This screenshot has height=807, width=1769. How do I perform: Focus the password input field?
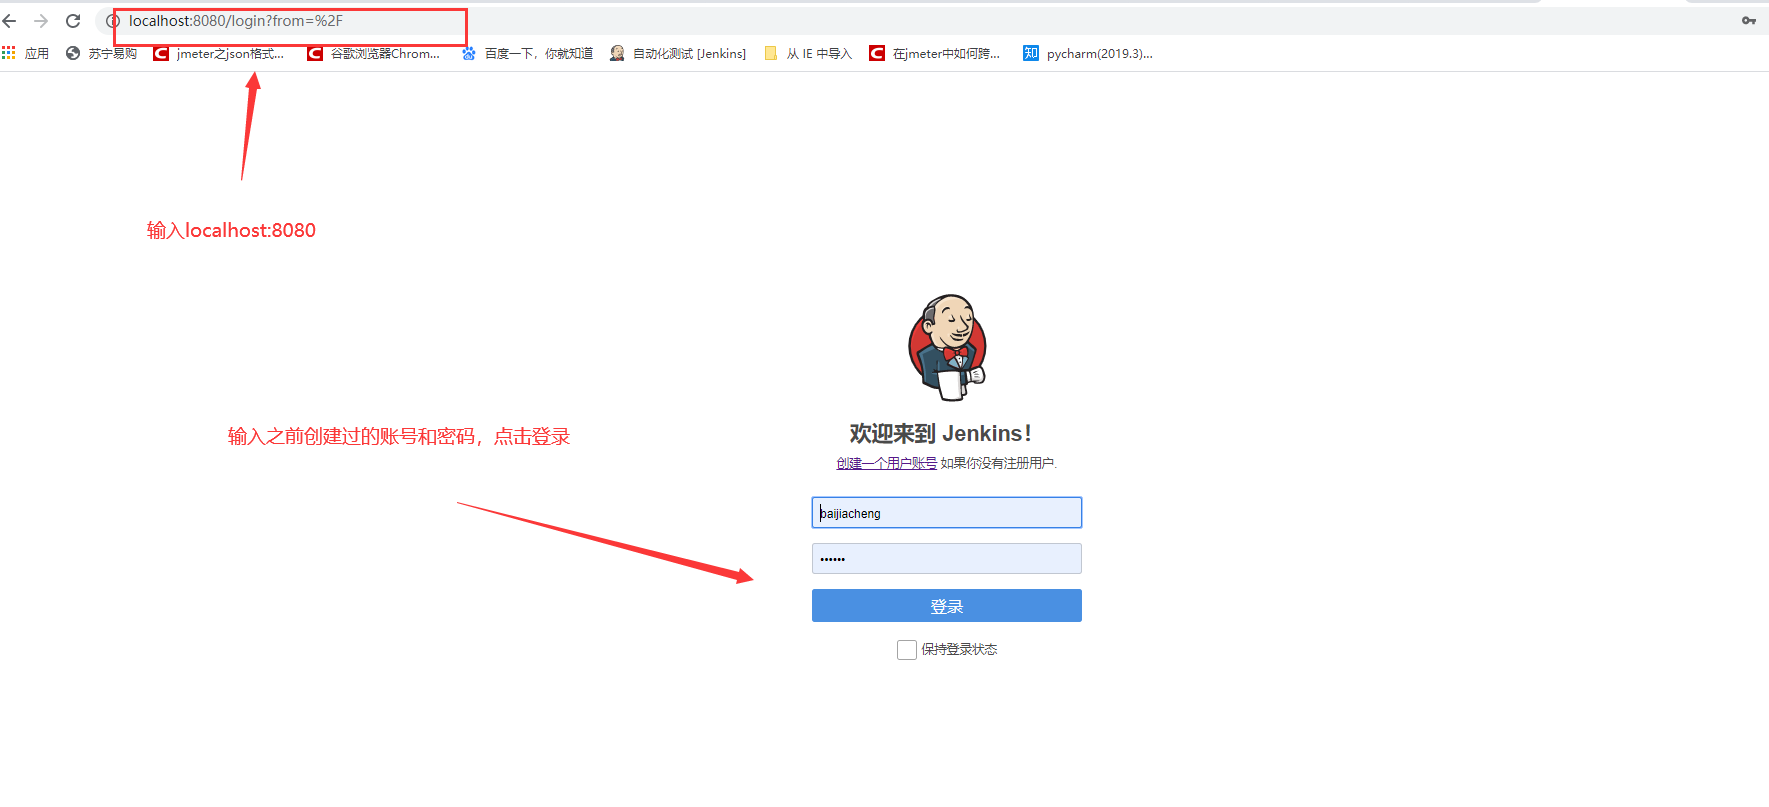coord(947,559)
